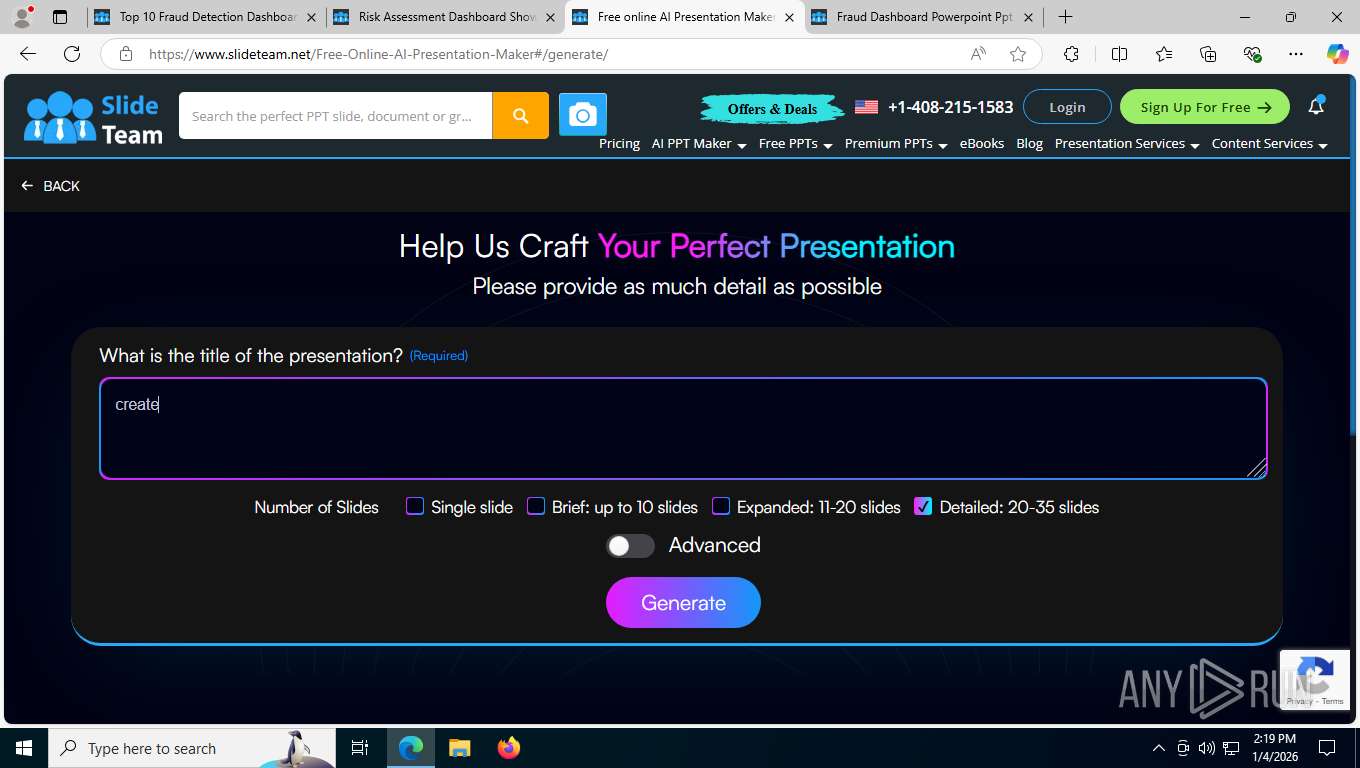Open a new browser tab
The width and height of the screenshot is (1360, 768).
pos(1065,17)
